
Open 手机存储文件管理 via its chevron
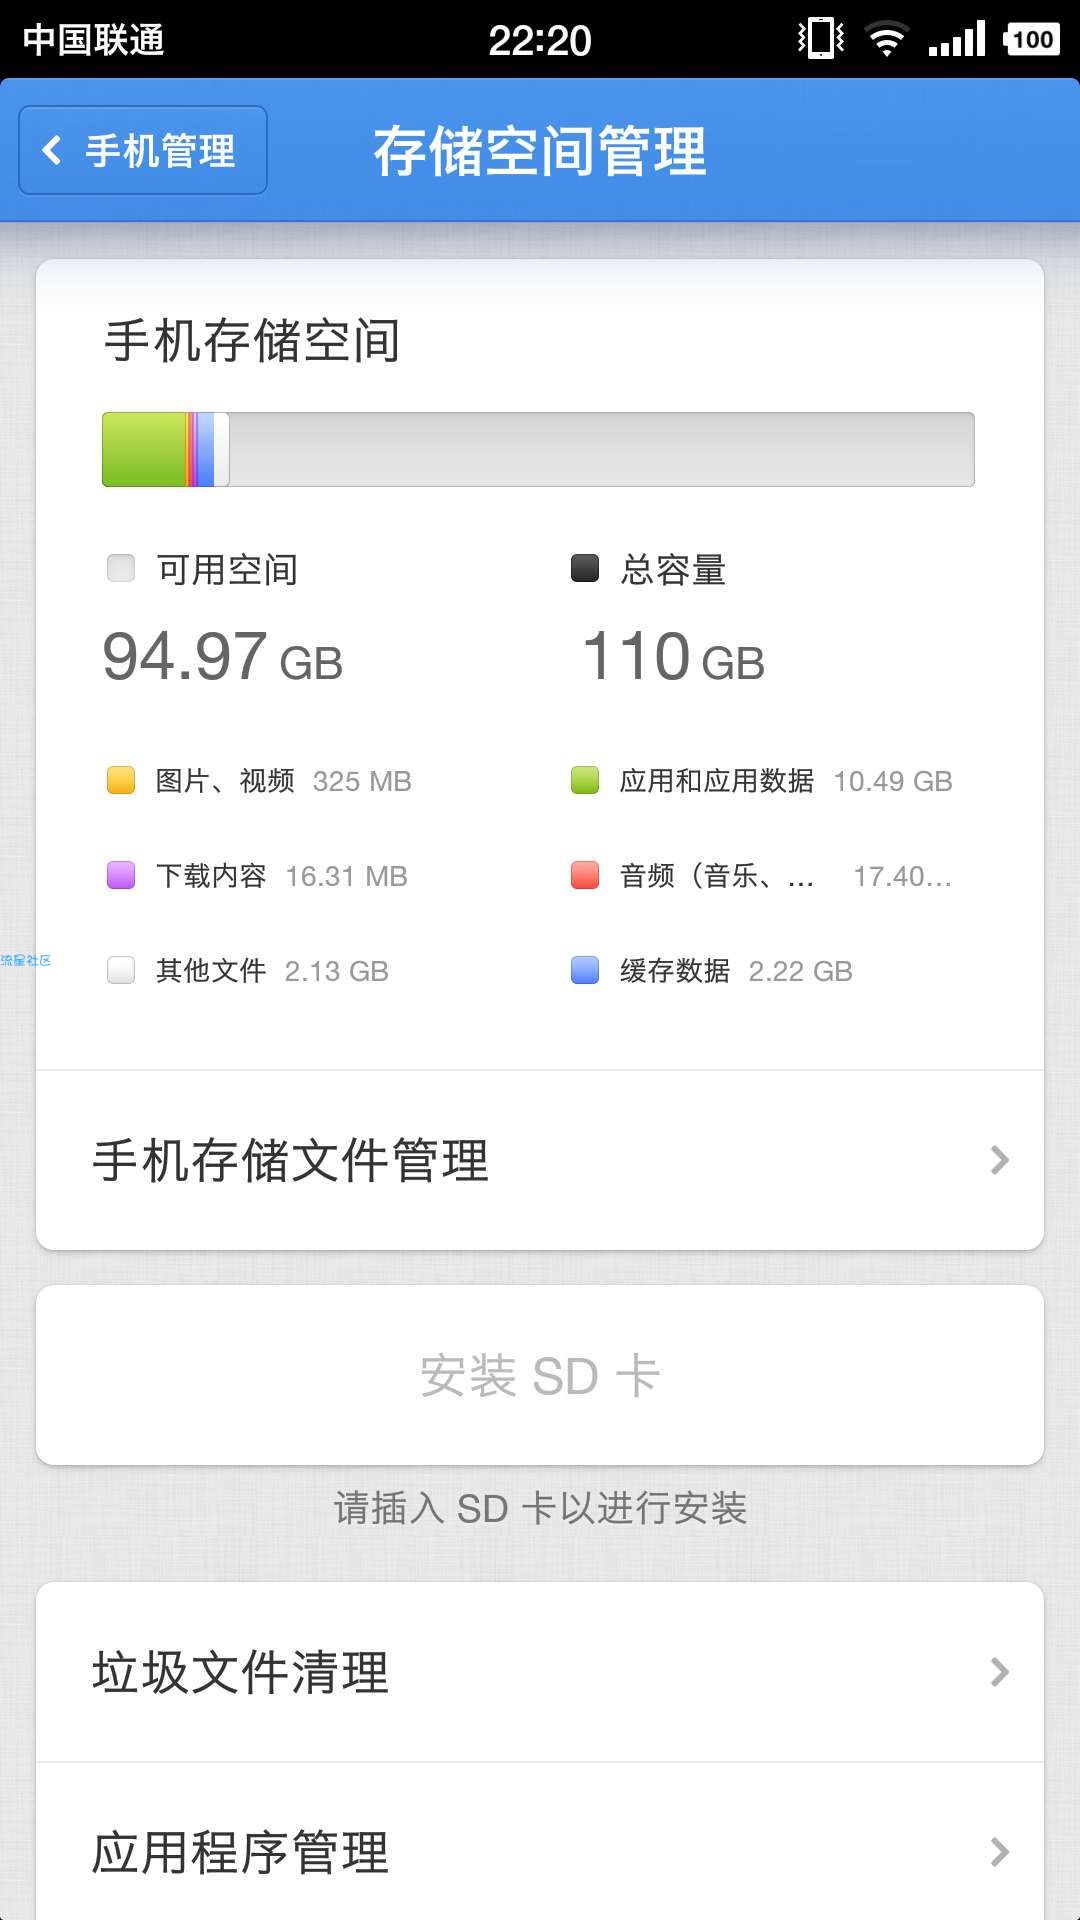(999, 1160)
